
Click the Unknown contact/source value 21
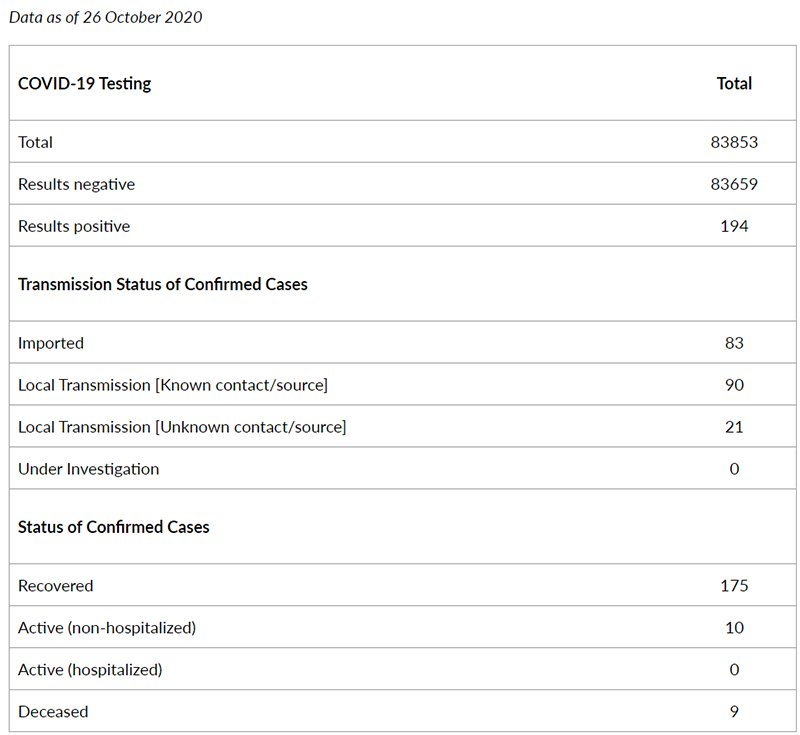pos(734,427)
